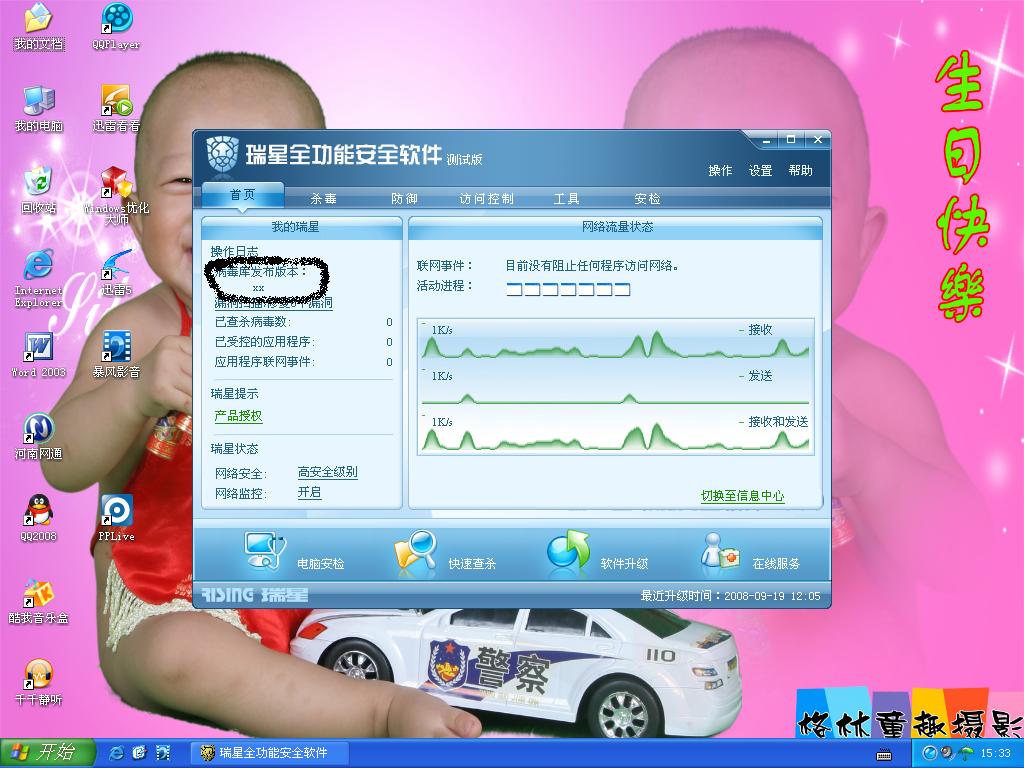Click the 快速查杀 label

[x=472, y=563]
